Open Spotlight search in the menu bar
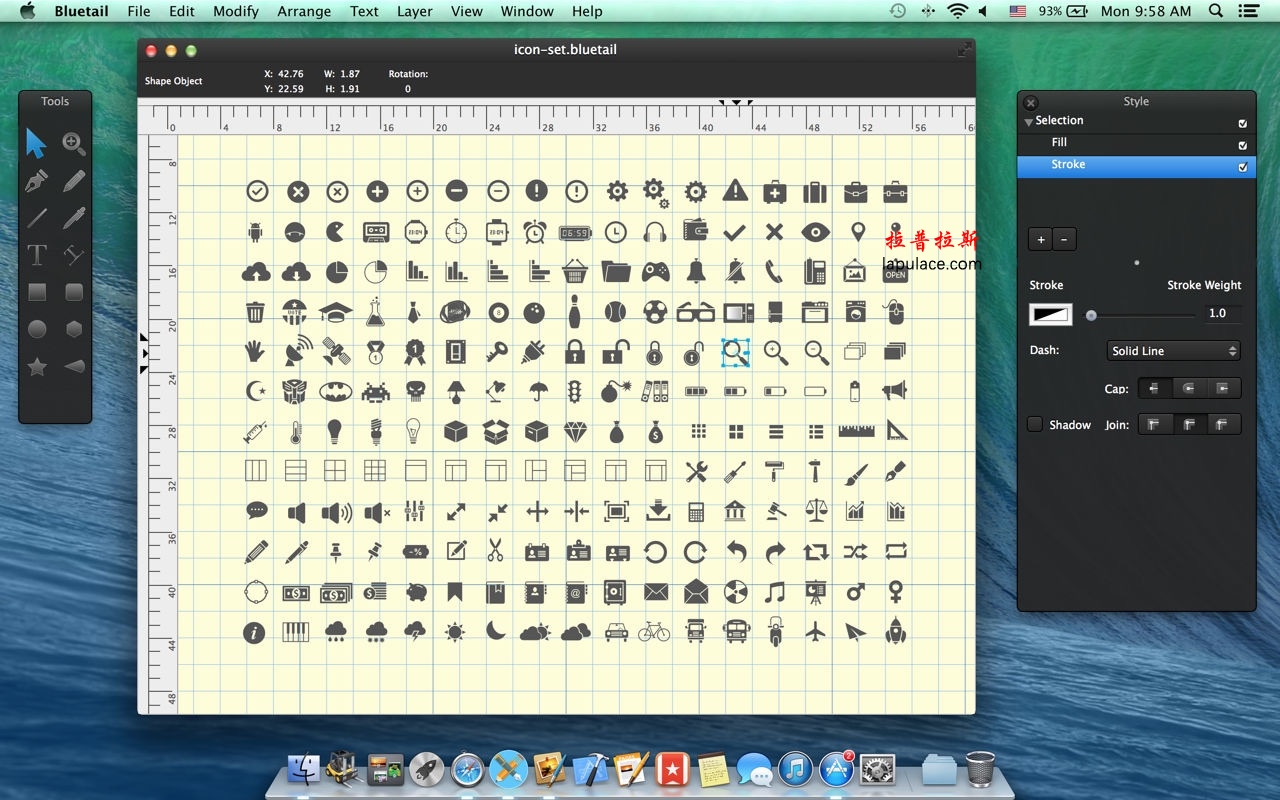 click(1216, 11)
